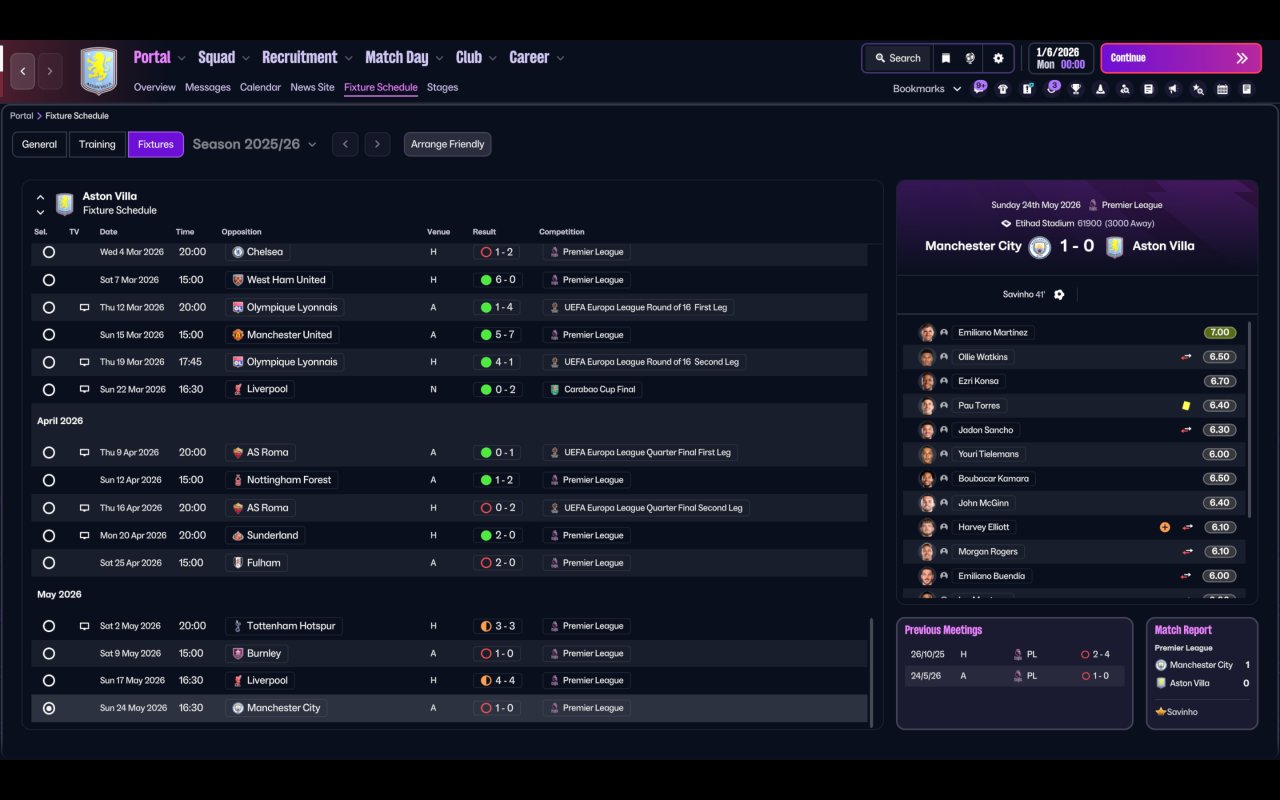Open the messages bubble icon showing 9+
The width and height of the screenshot is (1280, 800).
pos(979,88)
